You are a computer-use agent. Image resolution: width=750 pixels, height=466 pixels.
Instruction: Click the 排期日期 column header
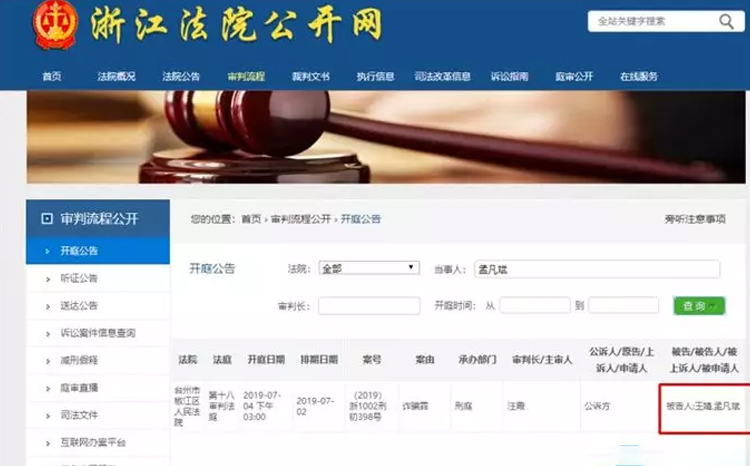[319, 359]
